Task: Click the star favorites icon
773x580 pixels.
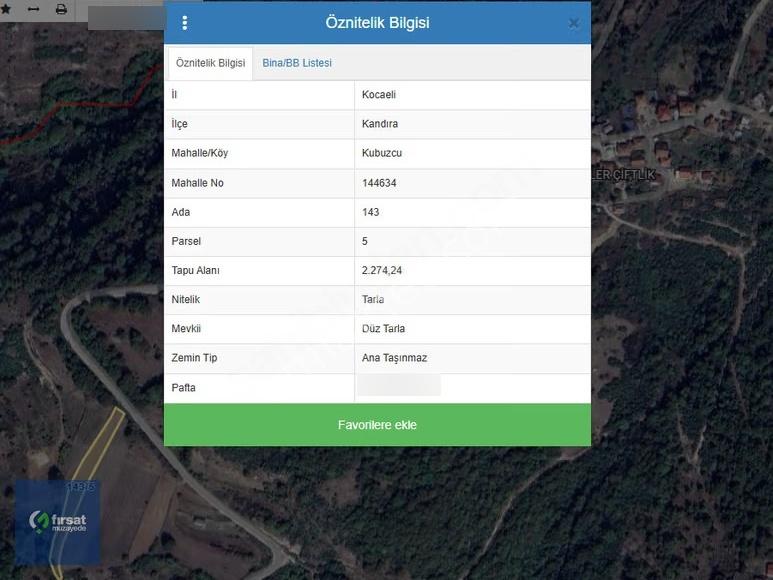Action: (x=6, y=9)
